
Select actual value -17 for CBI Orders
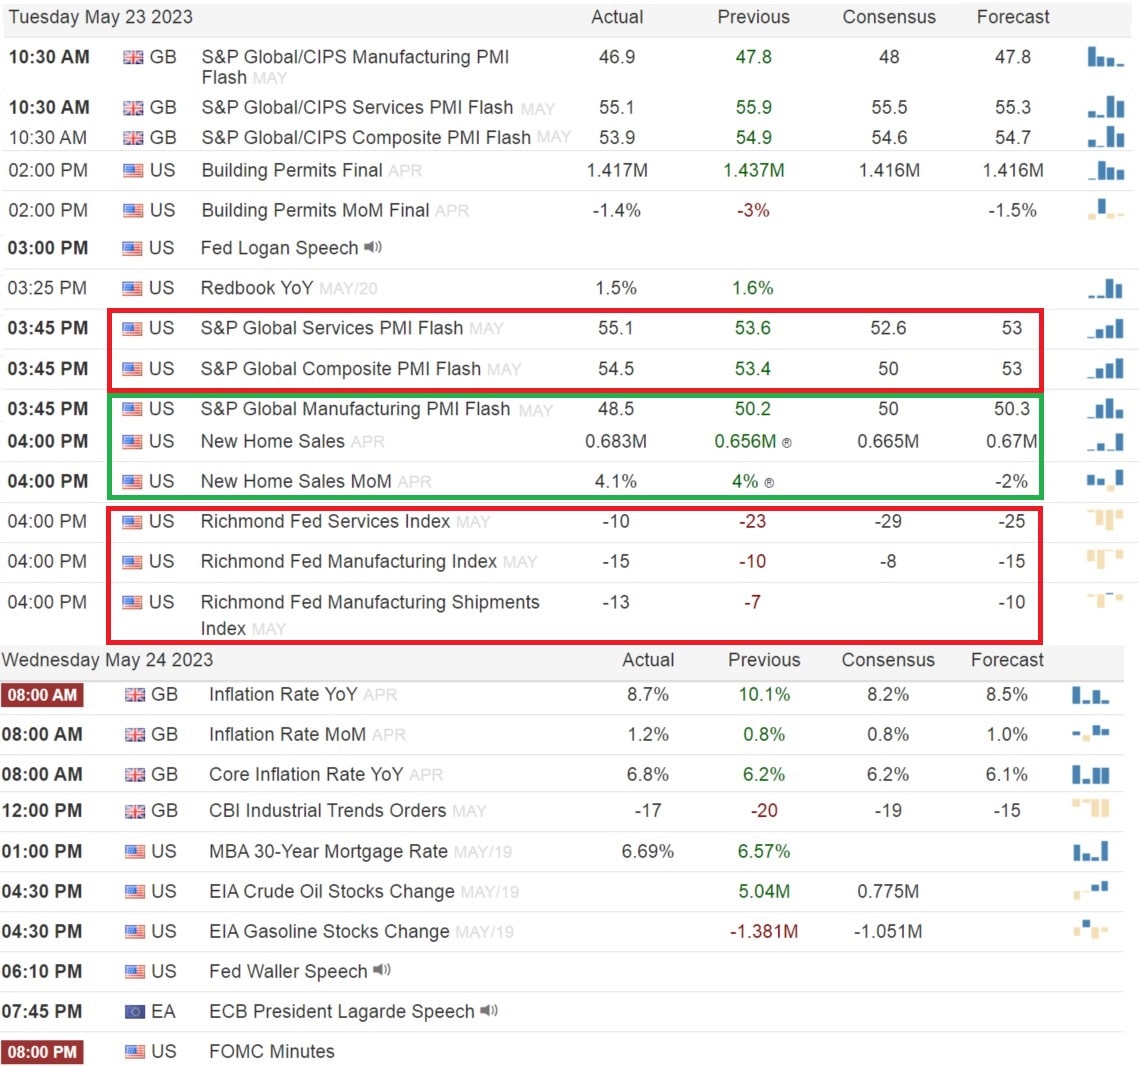pyautogui.click(x=647, y=810)
